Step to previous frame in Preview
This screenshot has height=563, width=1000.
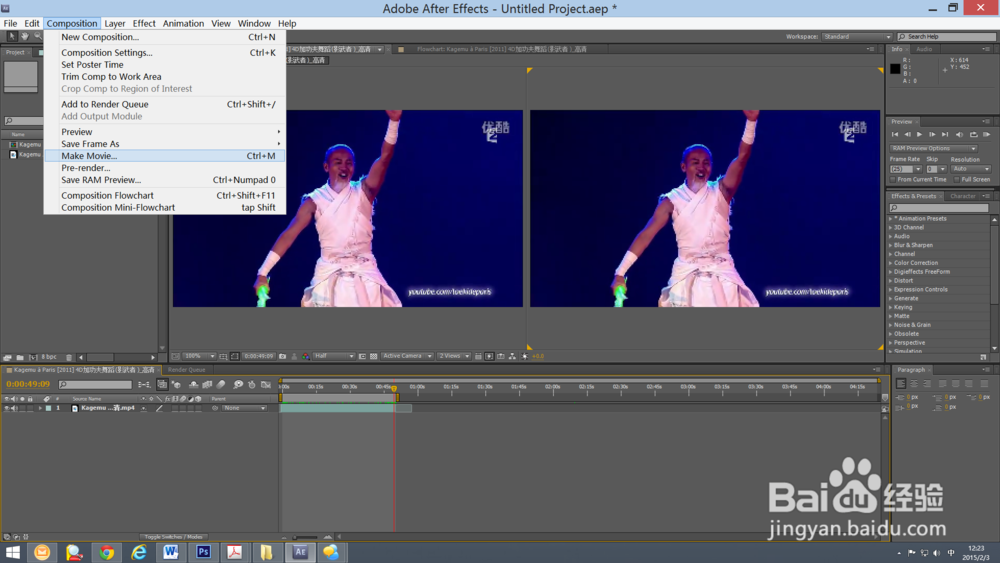point(907,135)
